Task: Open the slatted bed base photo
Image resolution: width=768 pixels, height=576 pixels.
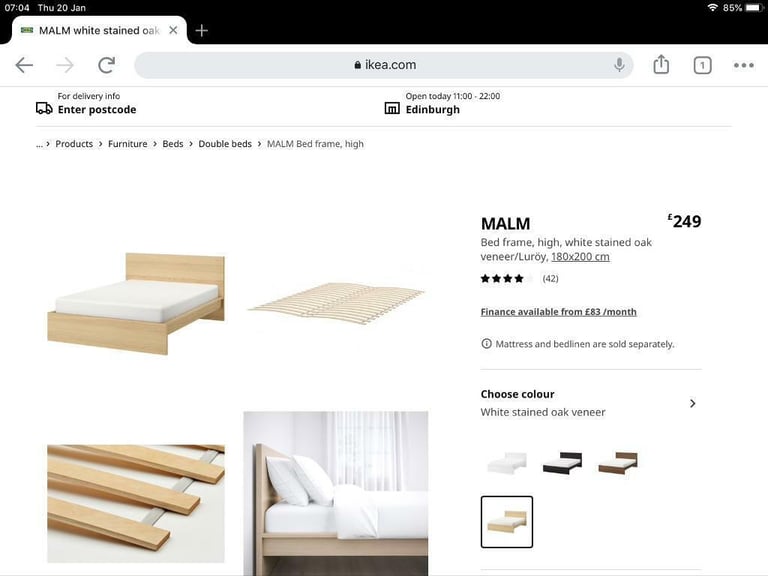Action: click(x=336, y=303)
